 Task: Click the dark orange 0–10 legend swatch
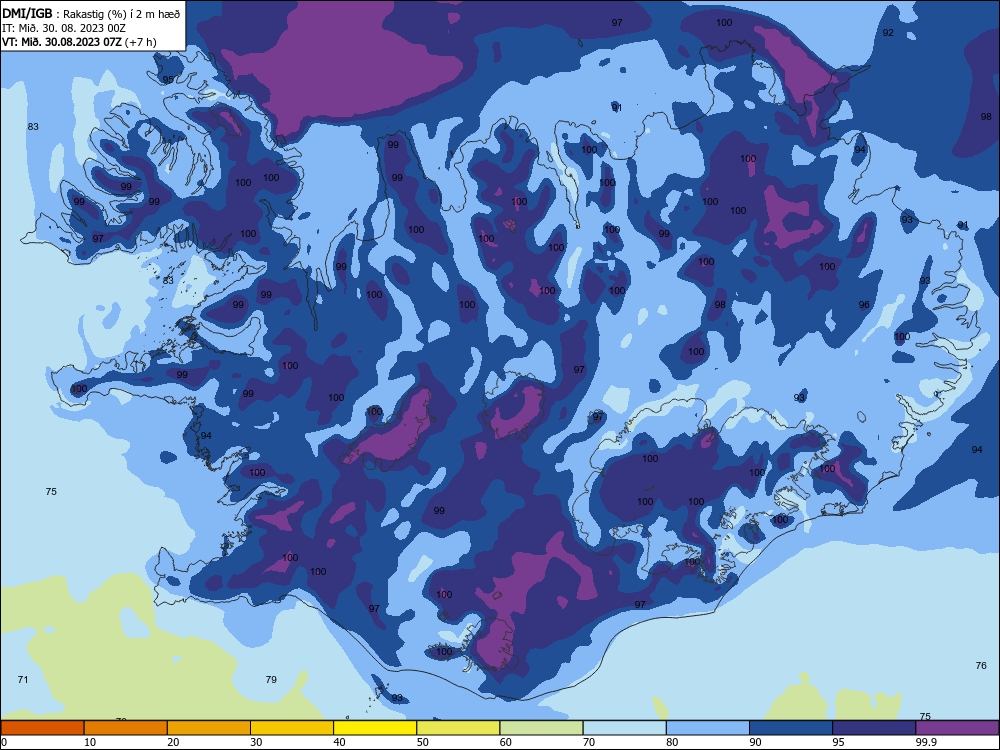42,728
